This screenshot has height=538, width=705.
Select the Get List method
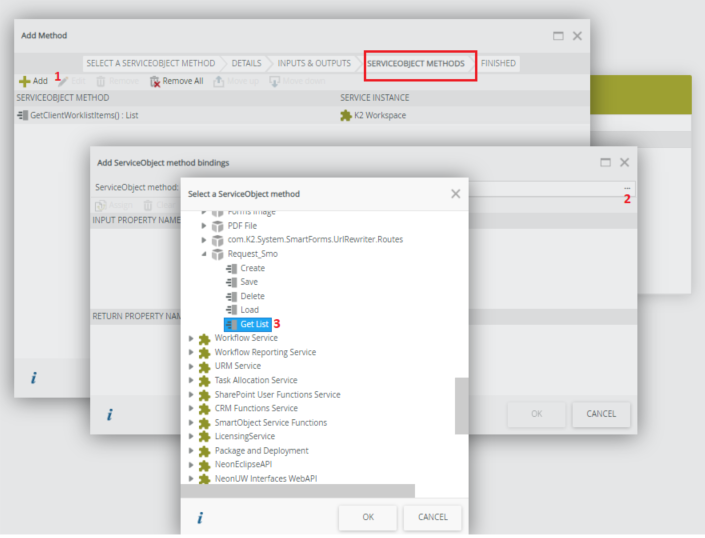click(254, 324)
